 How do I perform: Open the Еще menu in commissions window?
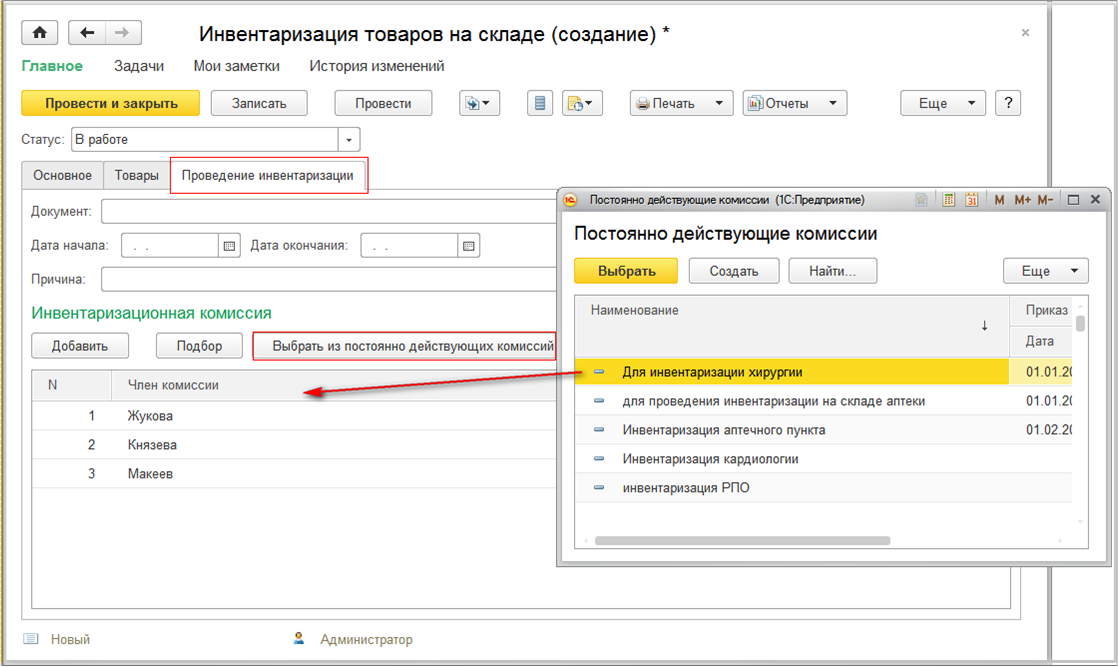coord(1046,270)
